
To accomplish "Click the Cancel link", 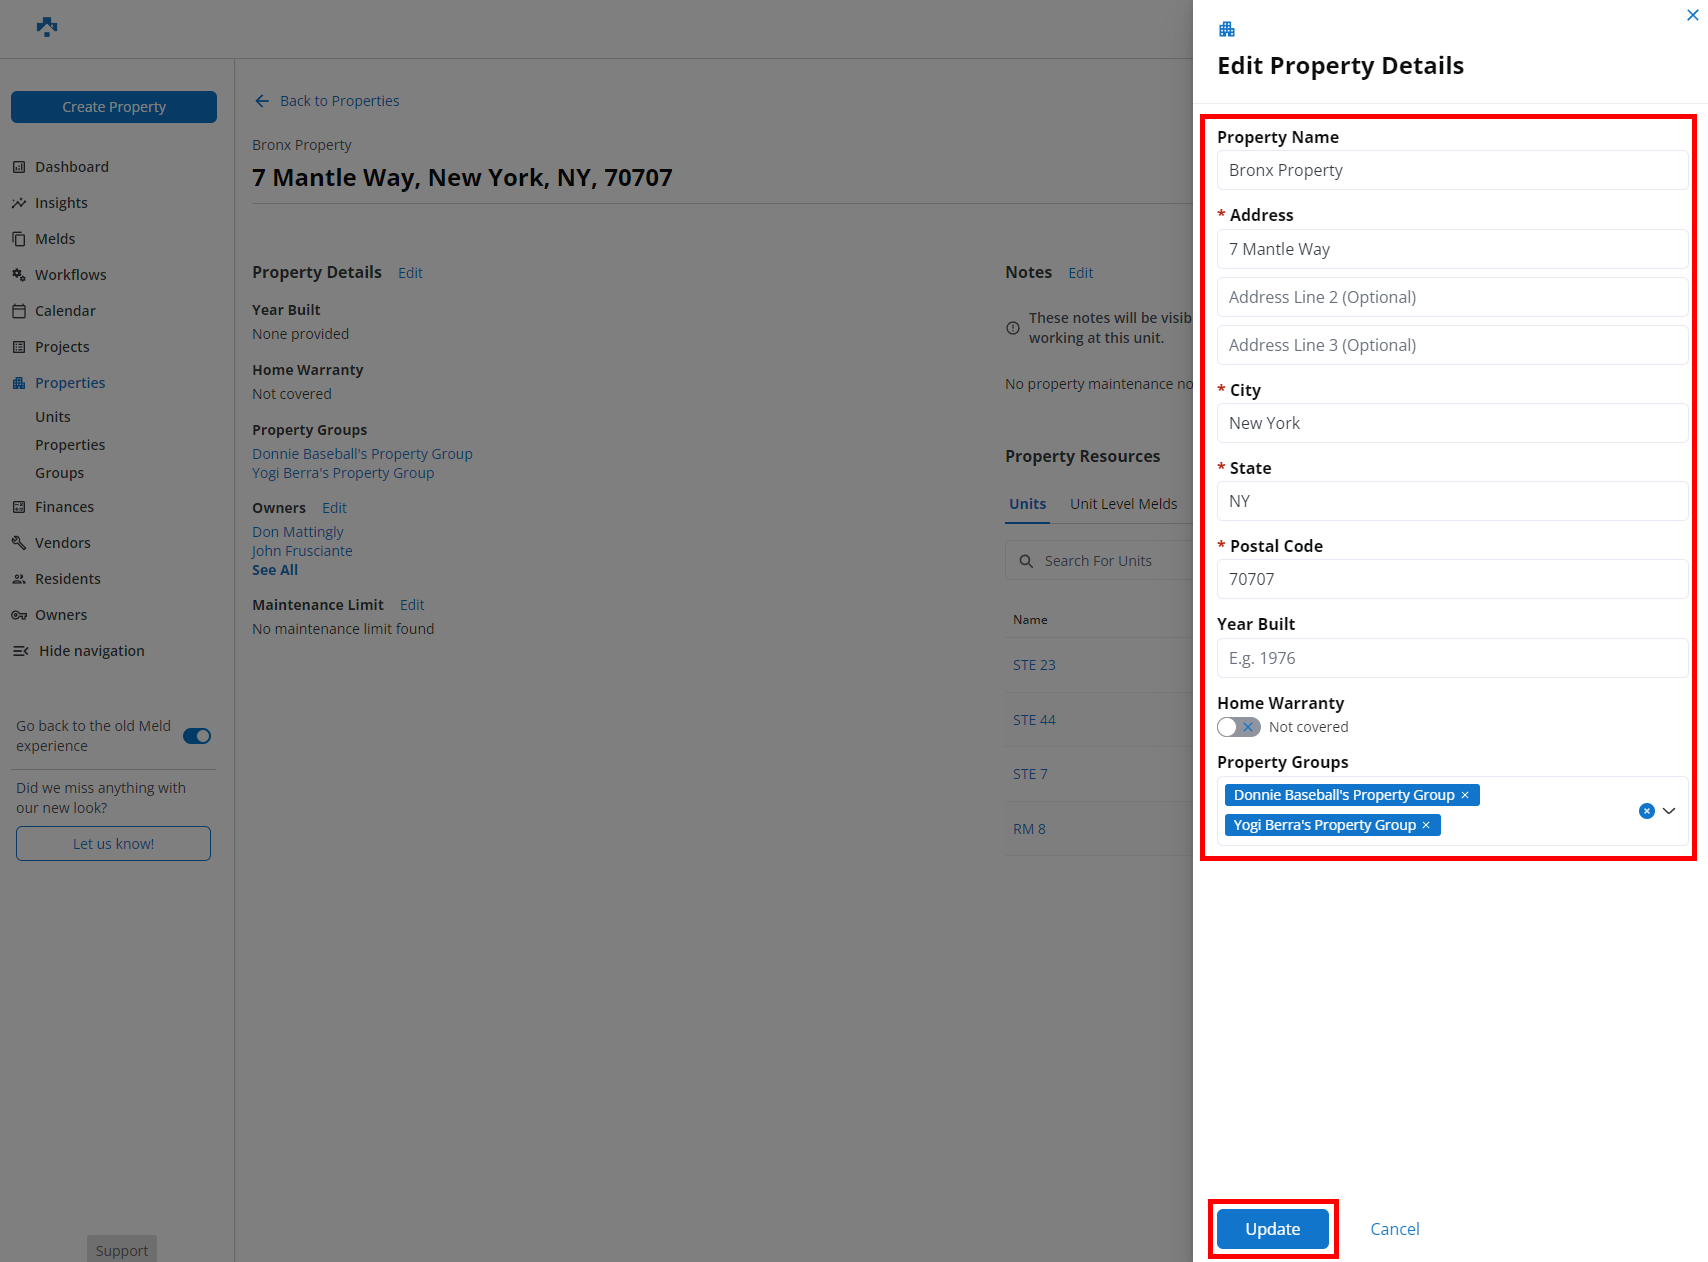I will click(1394, 1229).
